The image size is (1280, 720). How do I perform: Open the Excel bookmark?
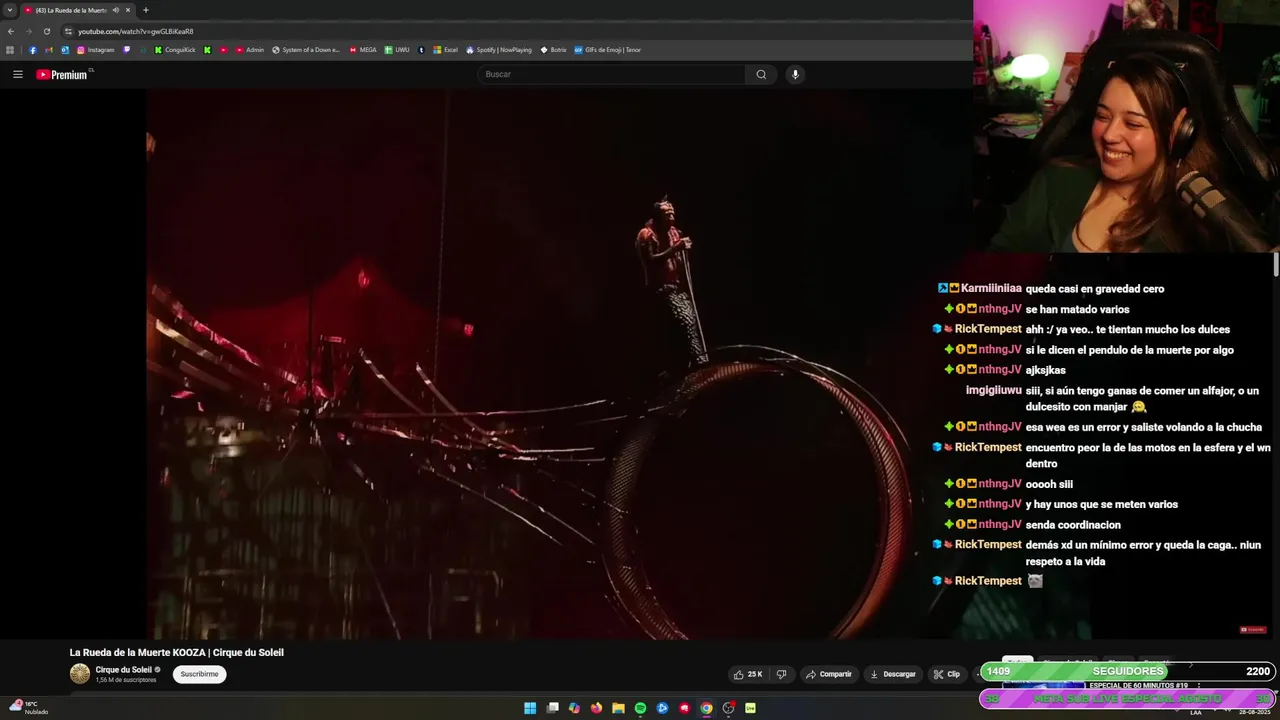click(445, 50)
